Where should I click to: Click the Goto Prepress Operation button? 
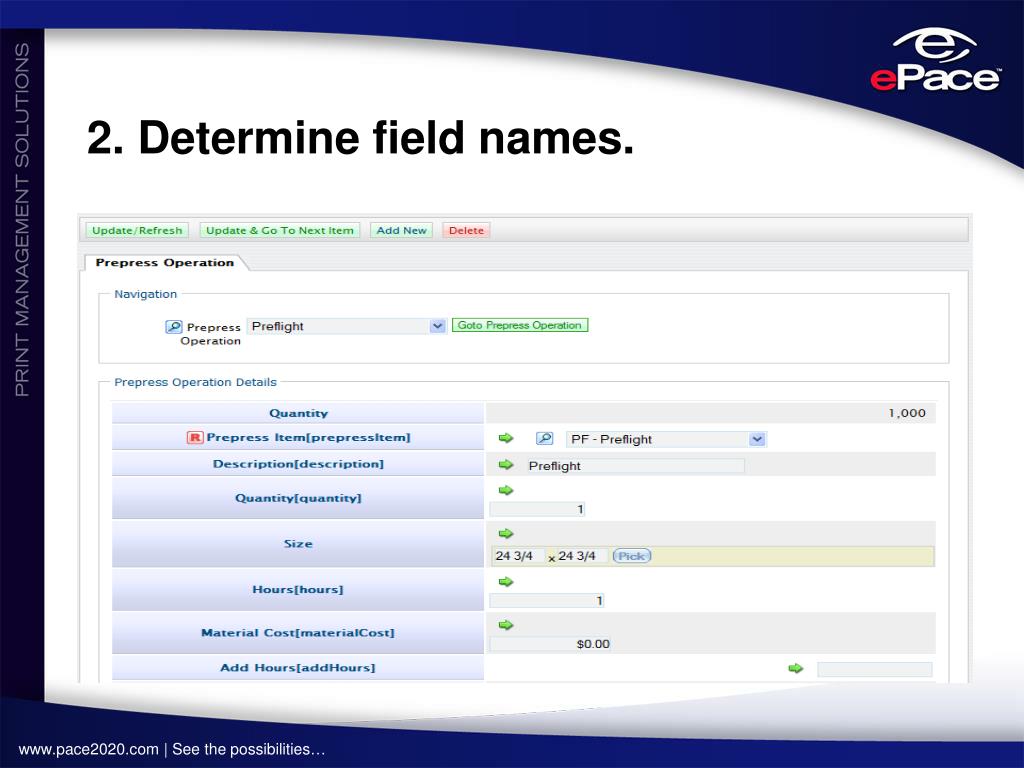(x=520, y=325)
